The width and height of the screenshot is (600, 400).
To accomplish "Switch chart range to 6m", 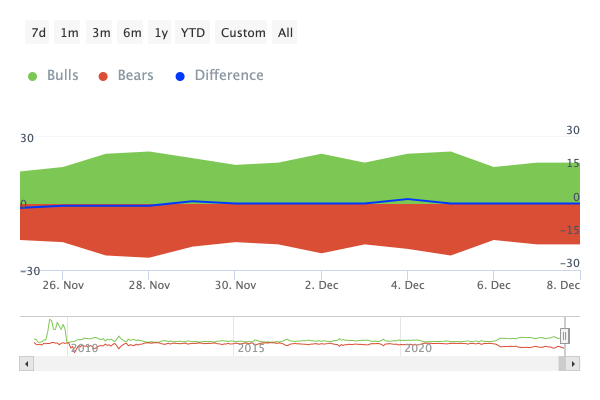I will click(x=130, y=33).
